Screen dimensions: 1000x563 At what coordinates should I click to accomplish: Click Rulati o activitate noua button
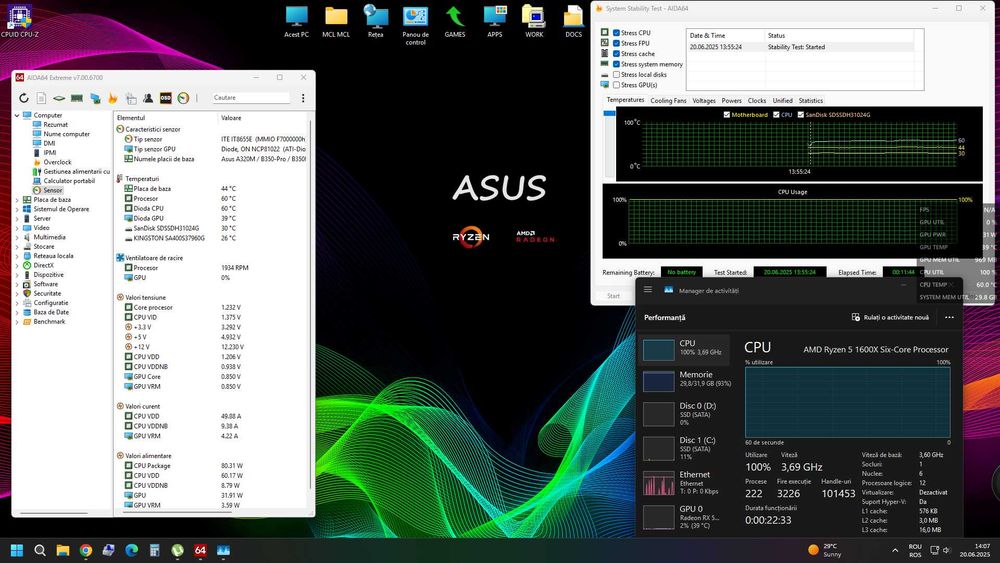point(890,318)
